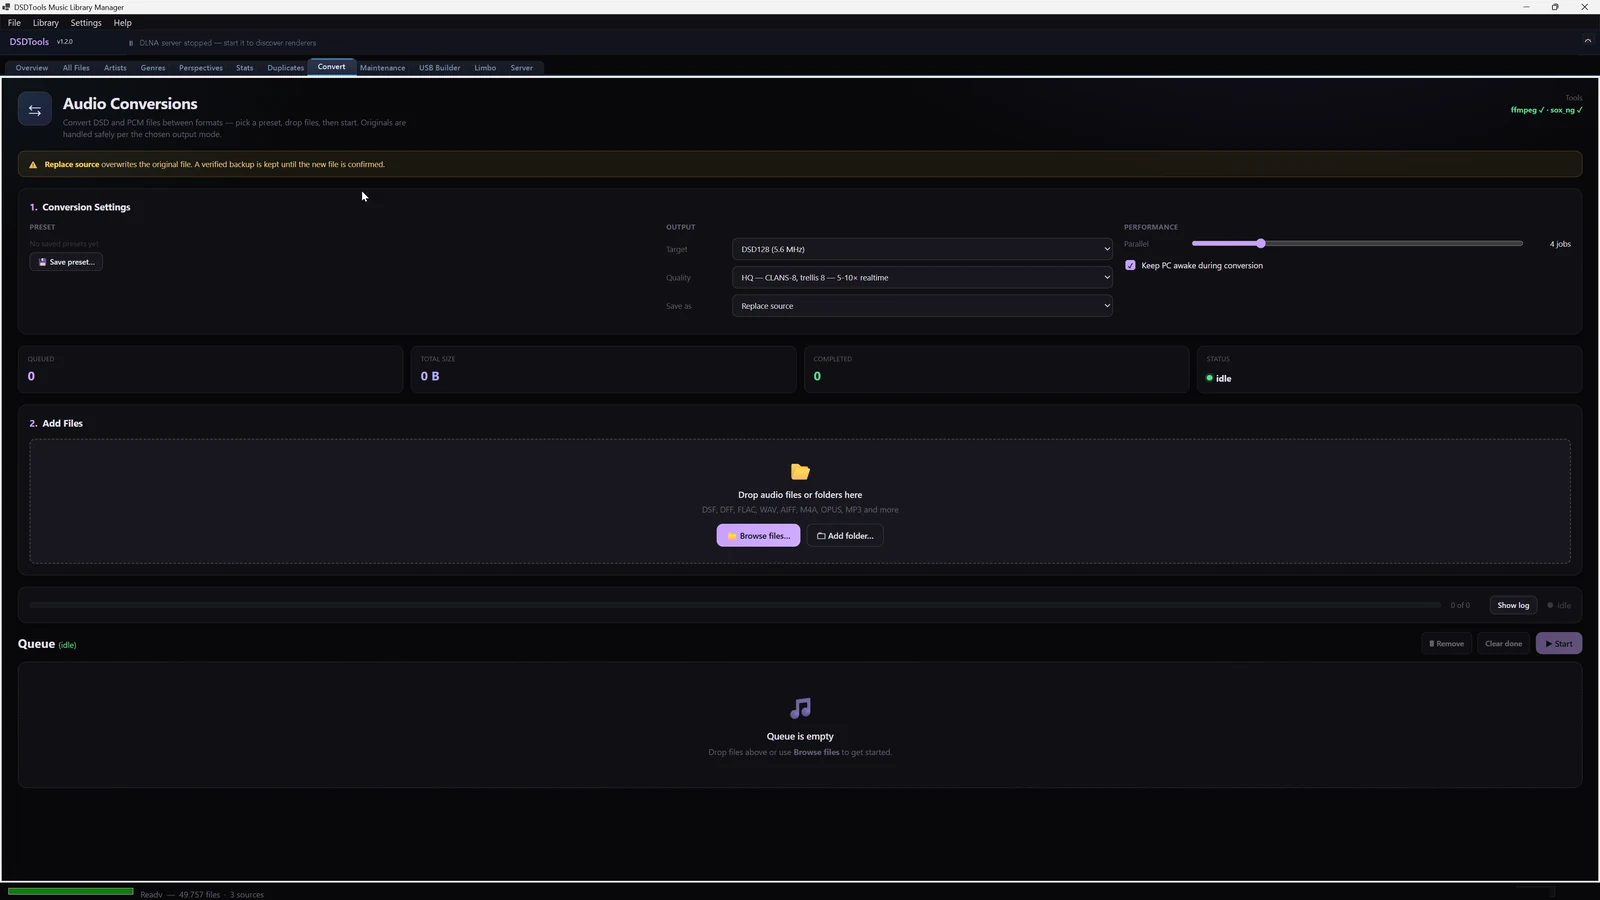Click the green library progress bar in status bar
Image resolution: width=1600 pixels, height=900 pixels.
(x=70, y=891)
